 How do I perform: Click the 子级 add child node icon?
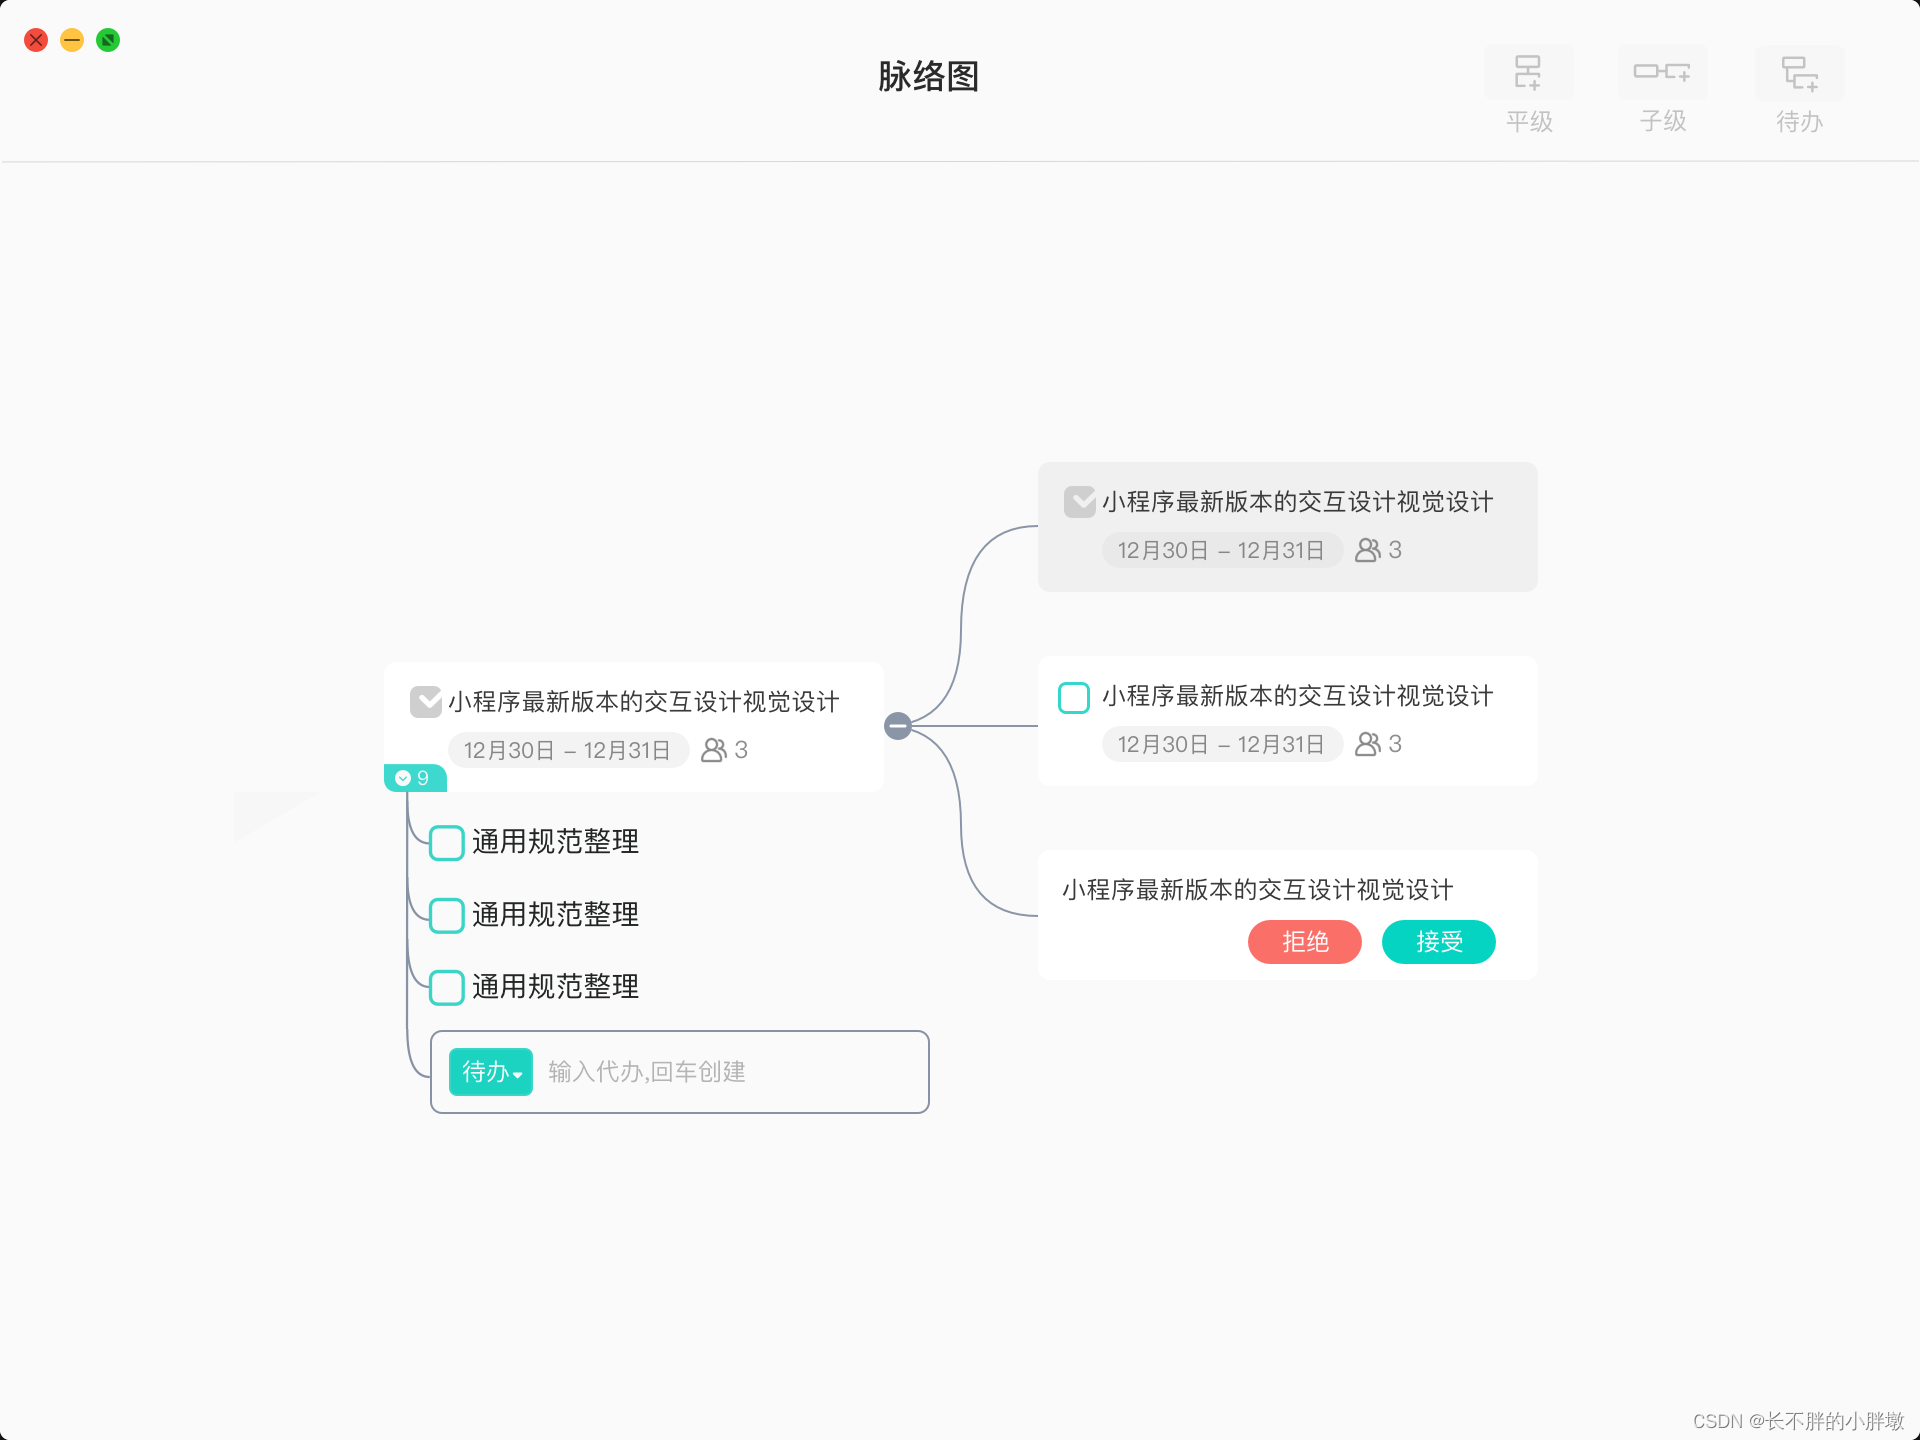(1662, 73)
